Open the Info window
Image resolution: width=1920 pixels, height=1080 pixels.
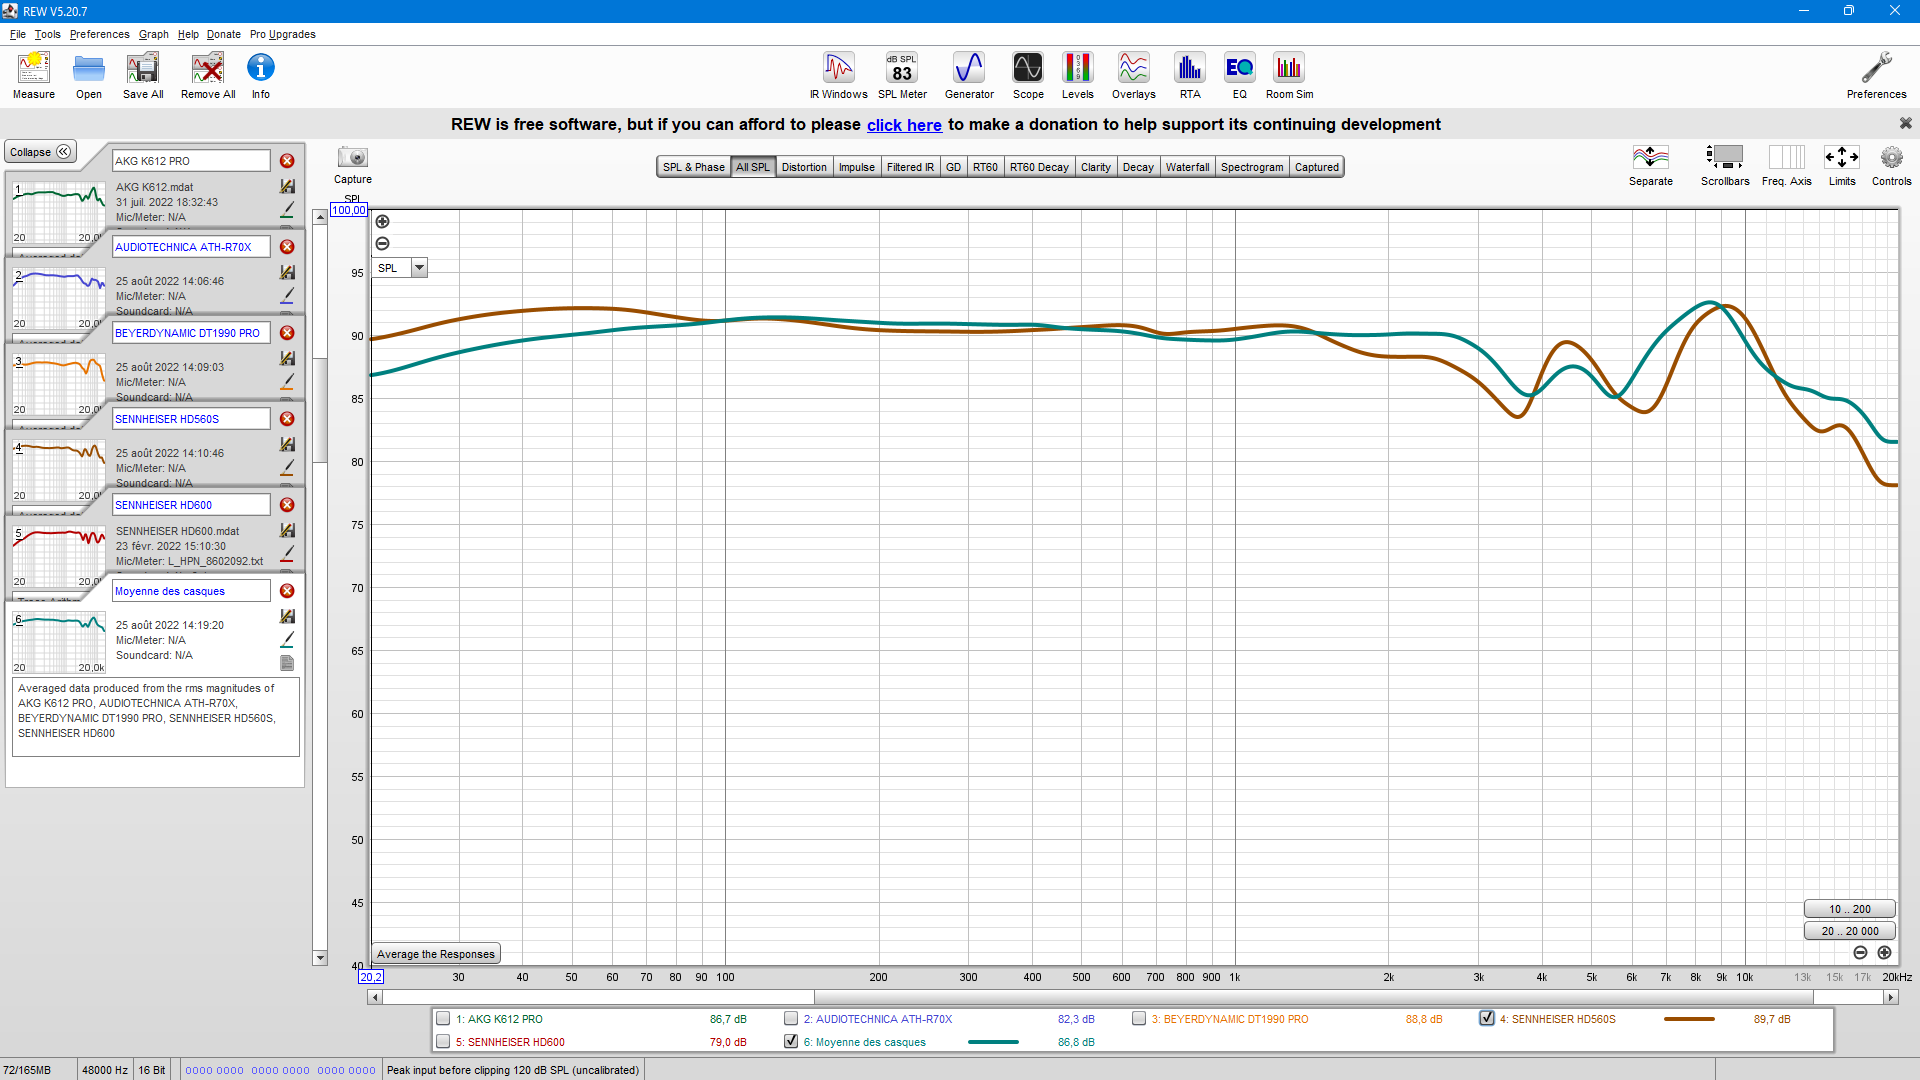(x=261, y=75)
